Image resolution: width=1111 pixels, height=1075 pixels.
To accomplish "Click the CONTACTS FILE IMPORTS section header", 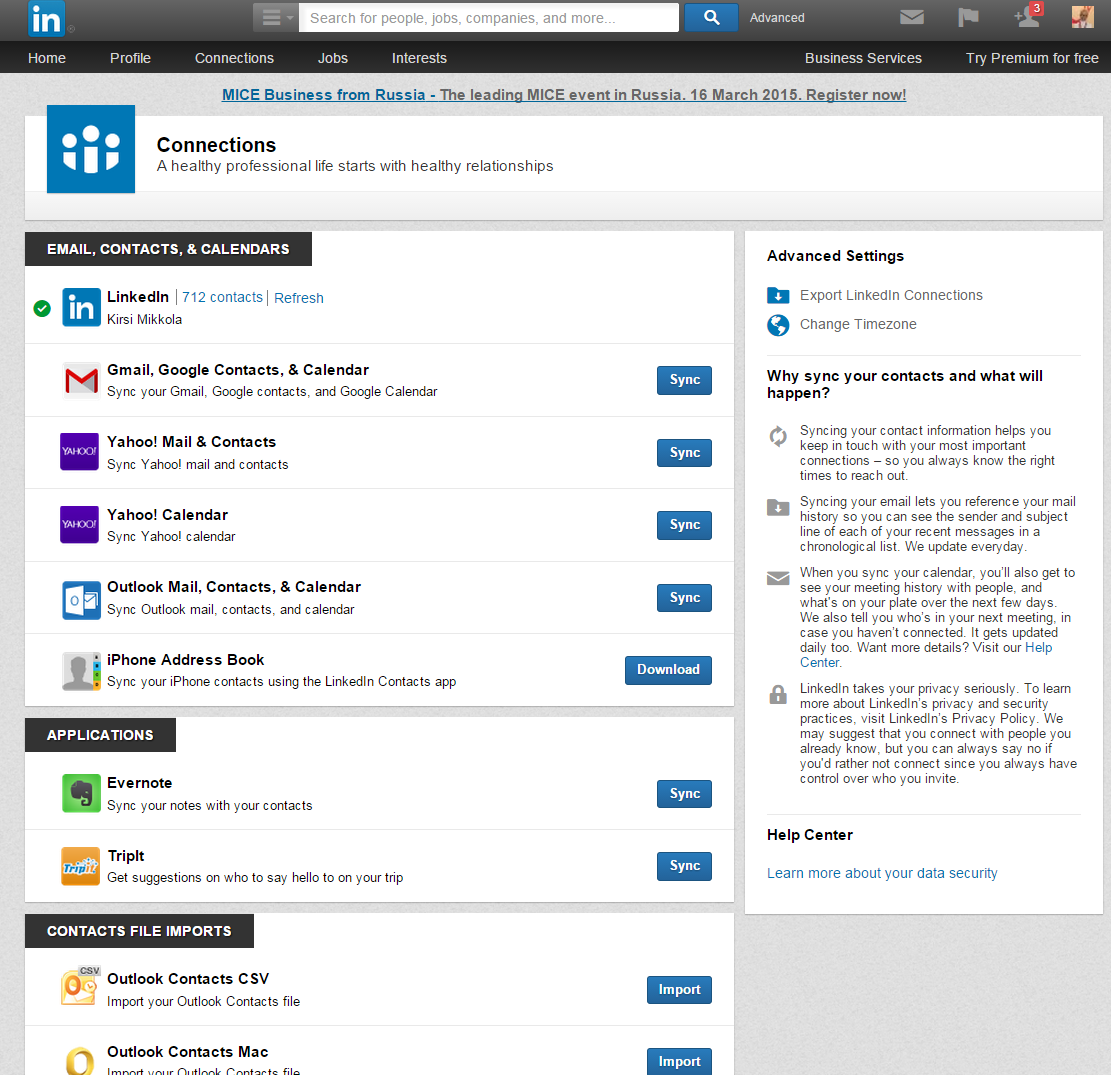I will pos(139,931).
